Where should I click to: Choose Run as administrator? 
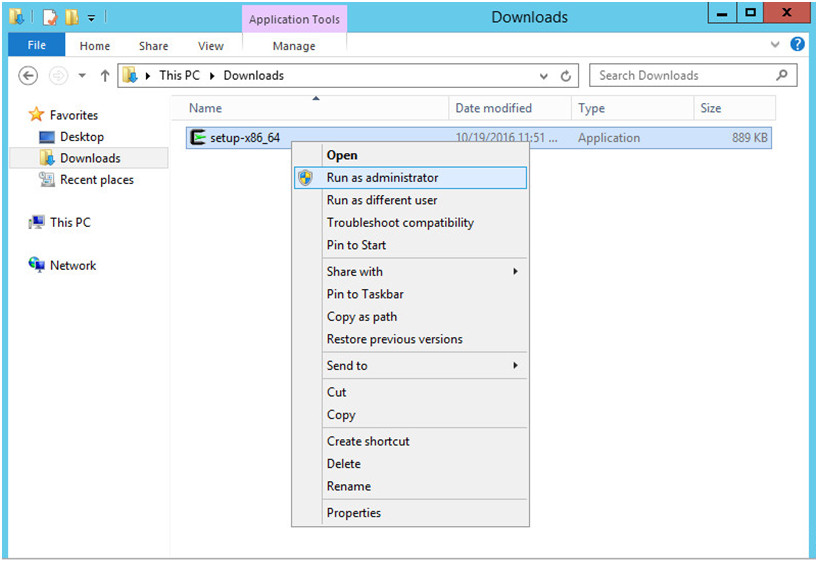pyautogui.click(x=411, y=178)
